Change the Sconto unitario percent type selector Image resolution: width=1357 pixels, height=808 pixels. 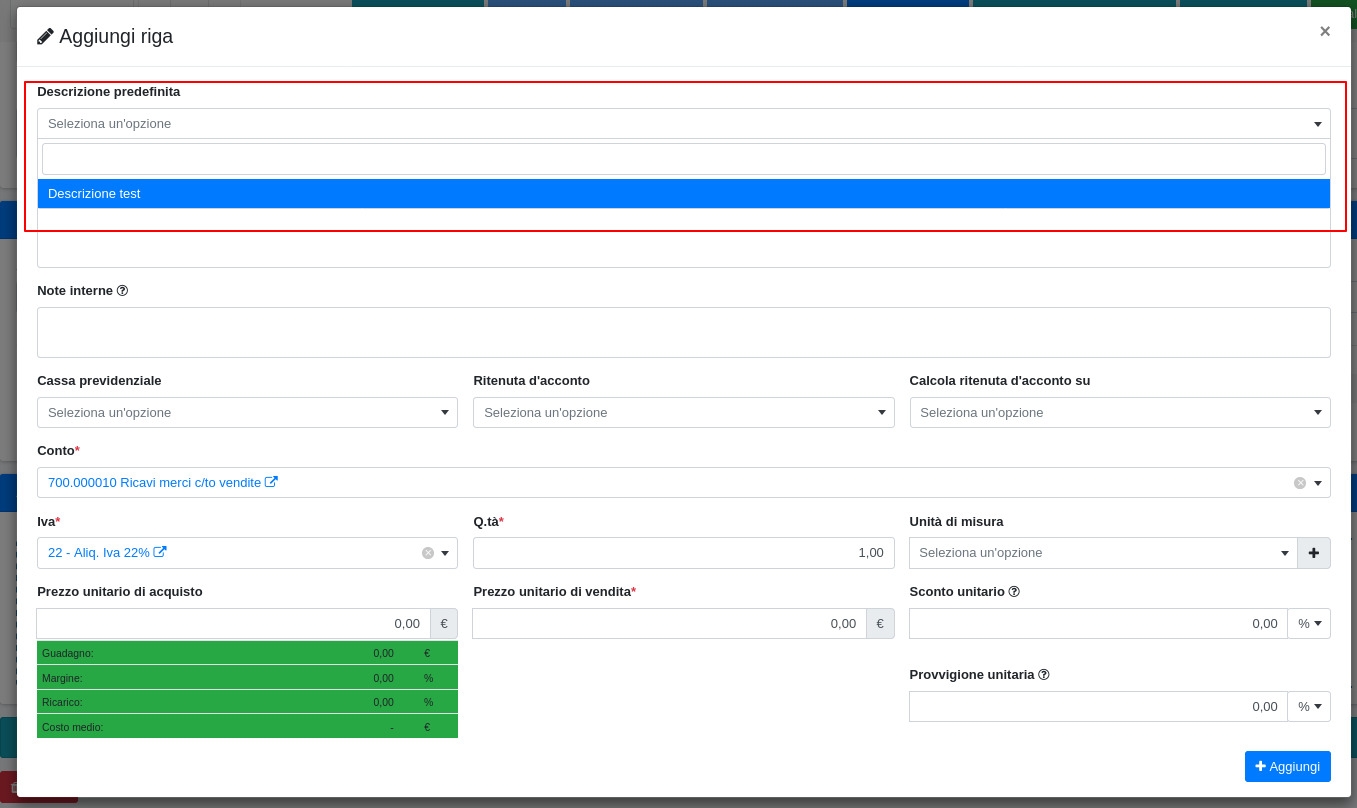coord(1308,624)
